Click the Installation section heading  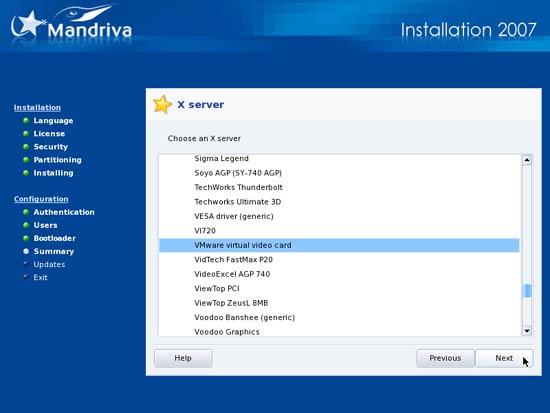click(37, 108)
